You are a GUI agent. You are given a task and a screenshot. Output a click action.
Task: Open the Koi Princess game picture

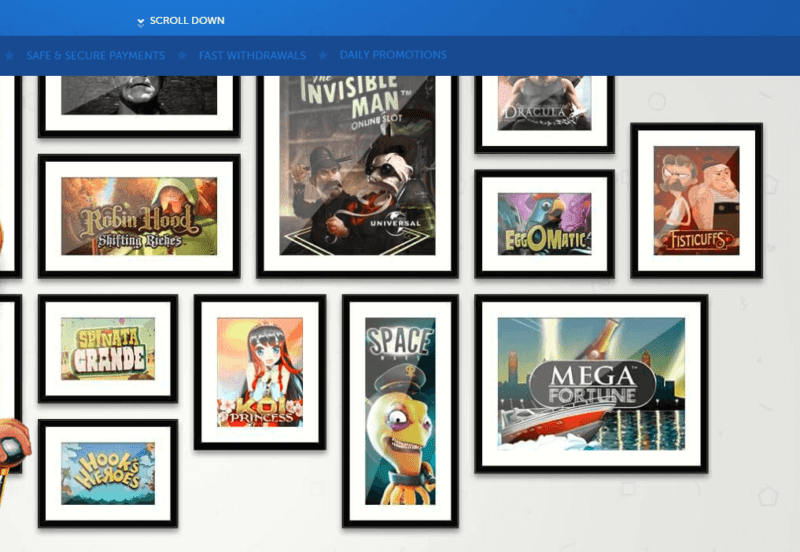tap(259, 371)
